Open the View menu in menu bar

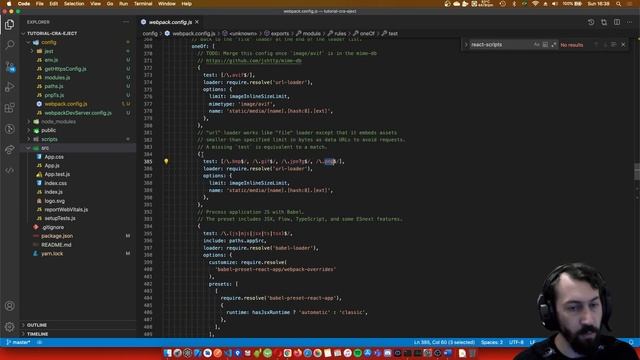point(95,4)
